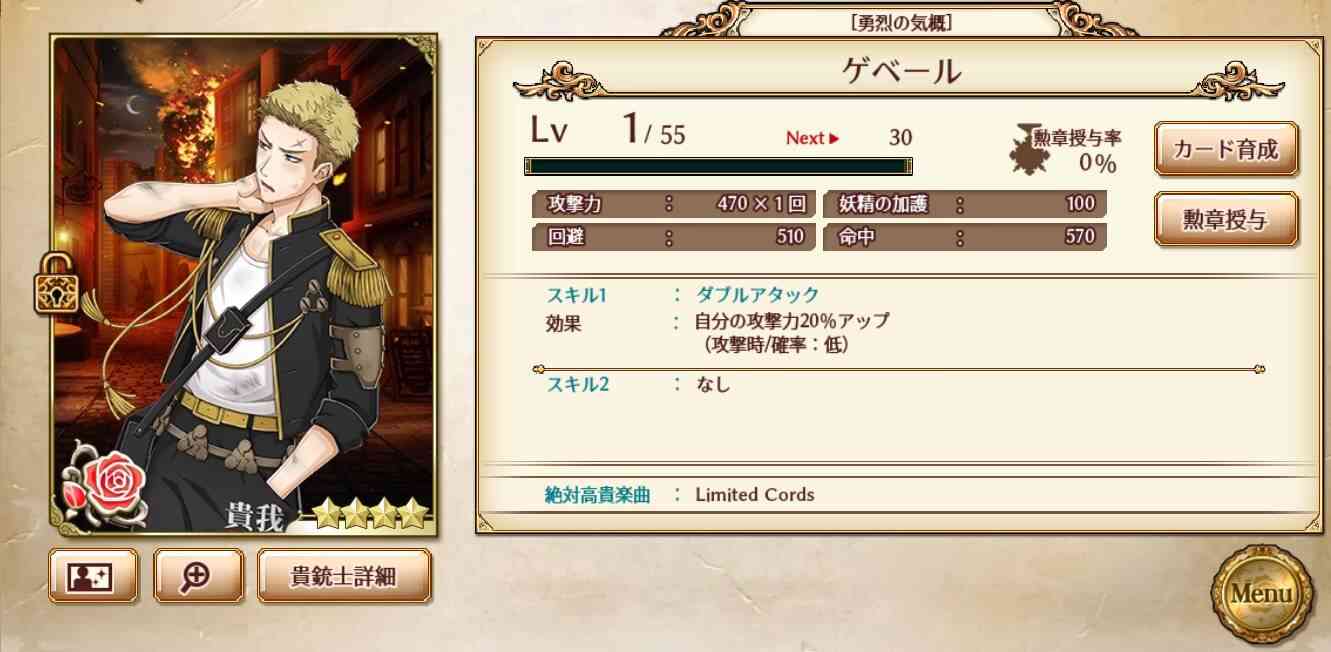Image resolution: width=1331 pixels, height=652 pixels.
Task: Open the round gold Menu button
Action: (x=1260, y=592)
